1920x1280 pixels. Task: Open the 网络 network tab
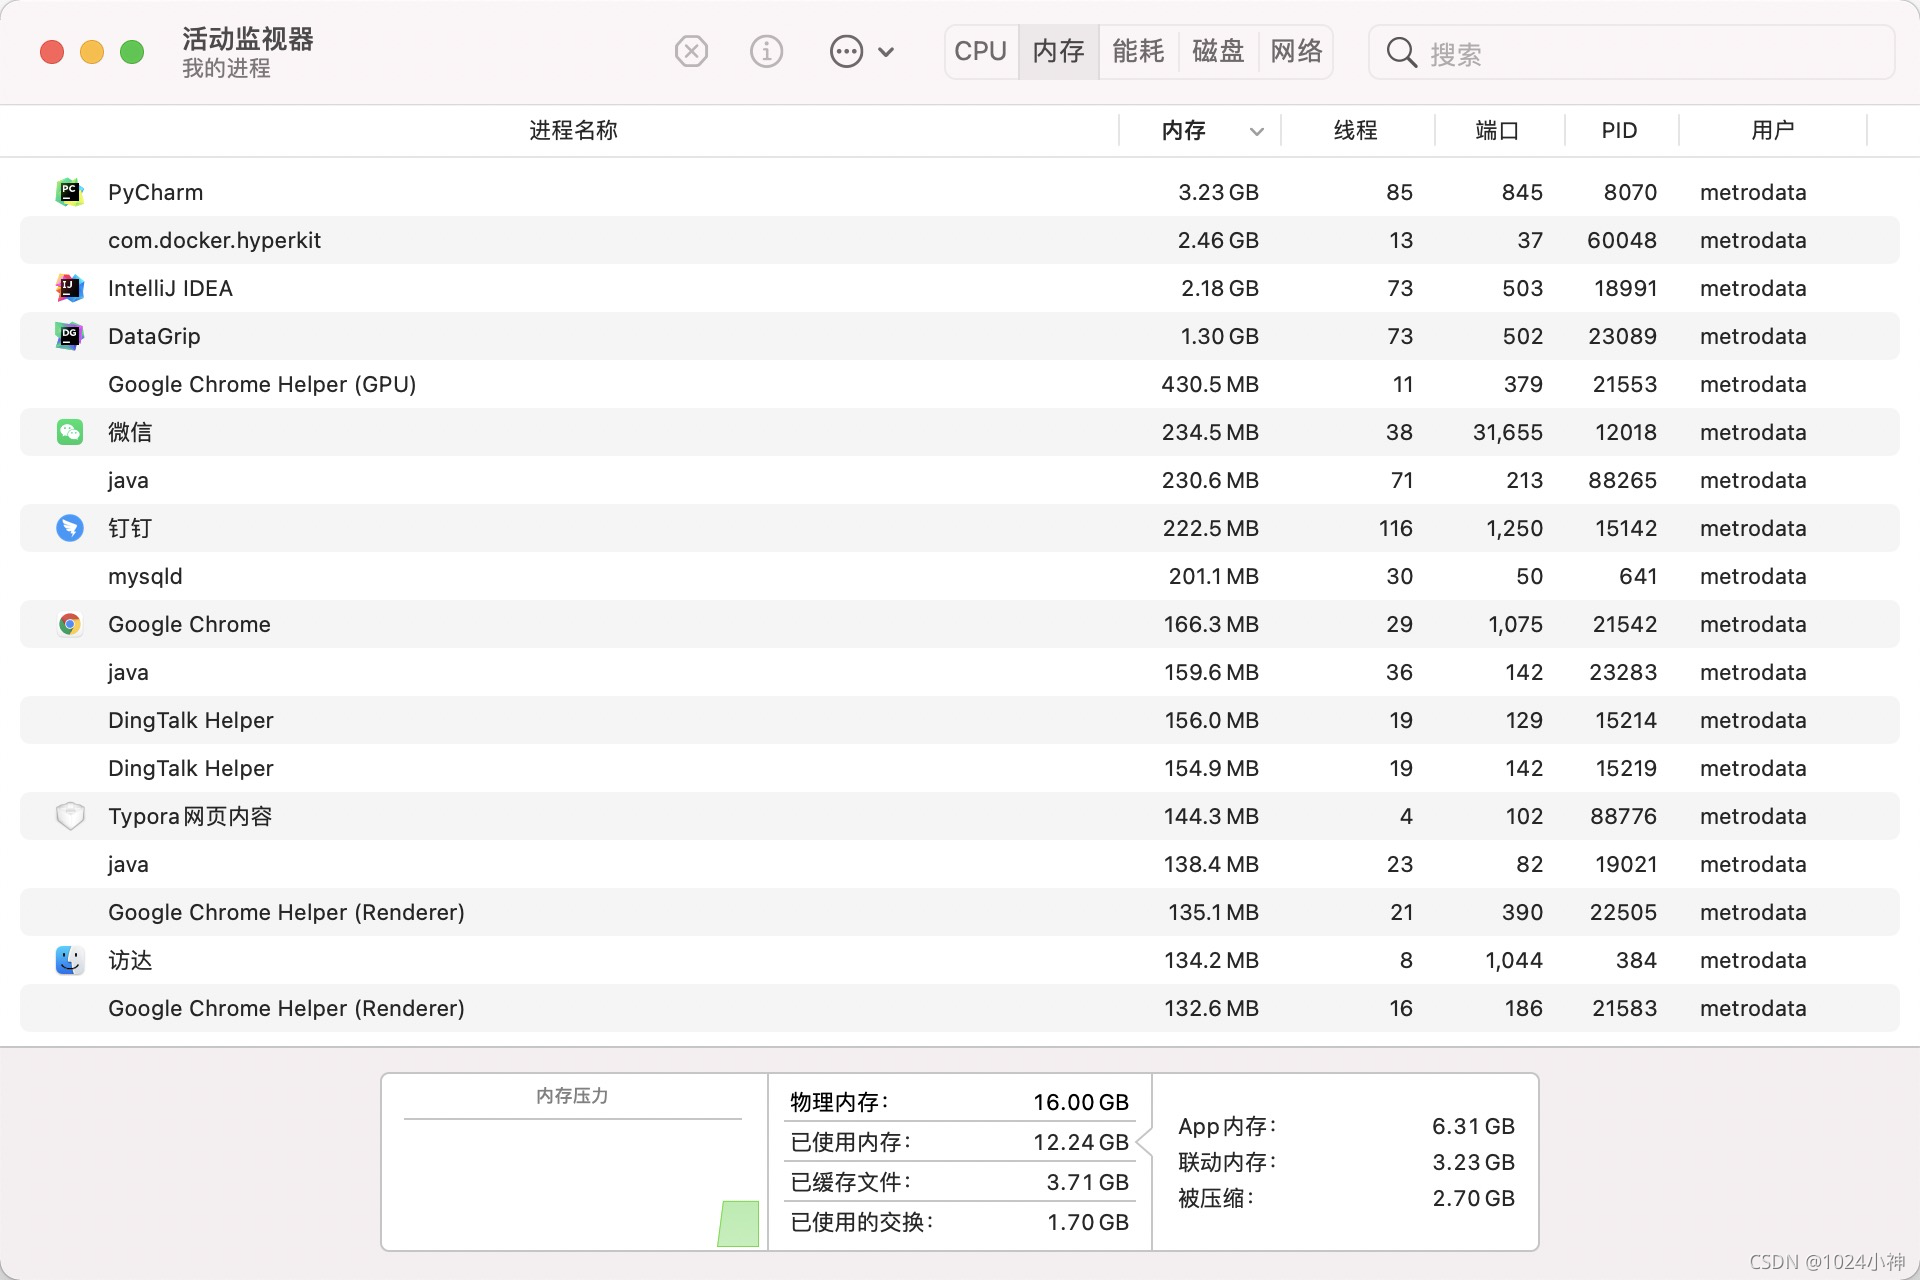[x=1296, y=51]
